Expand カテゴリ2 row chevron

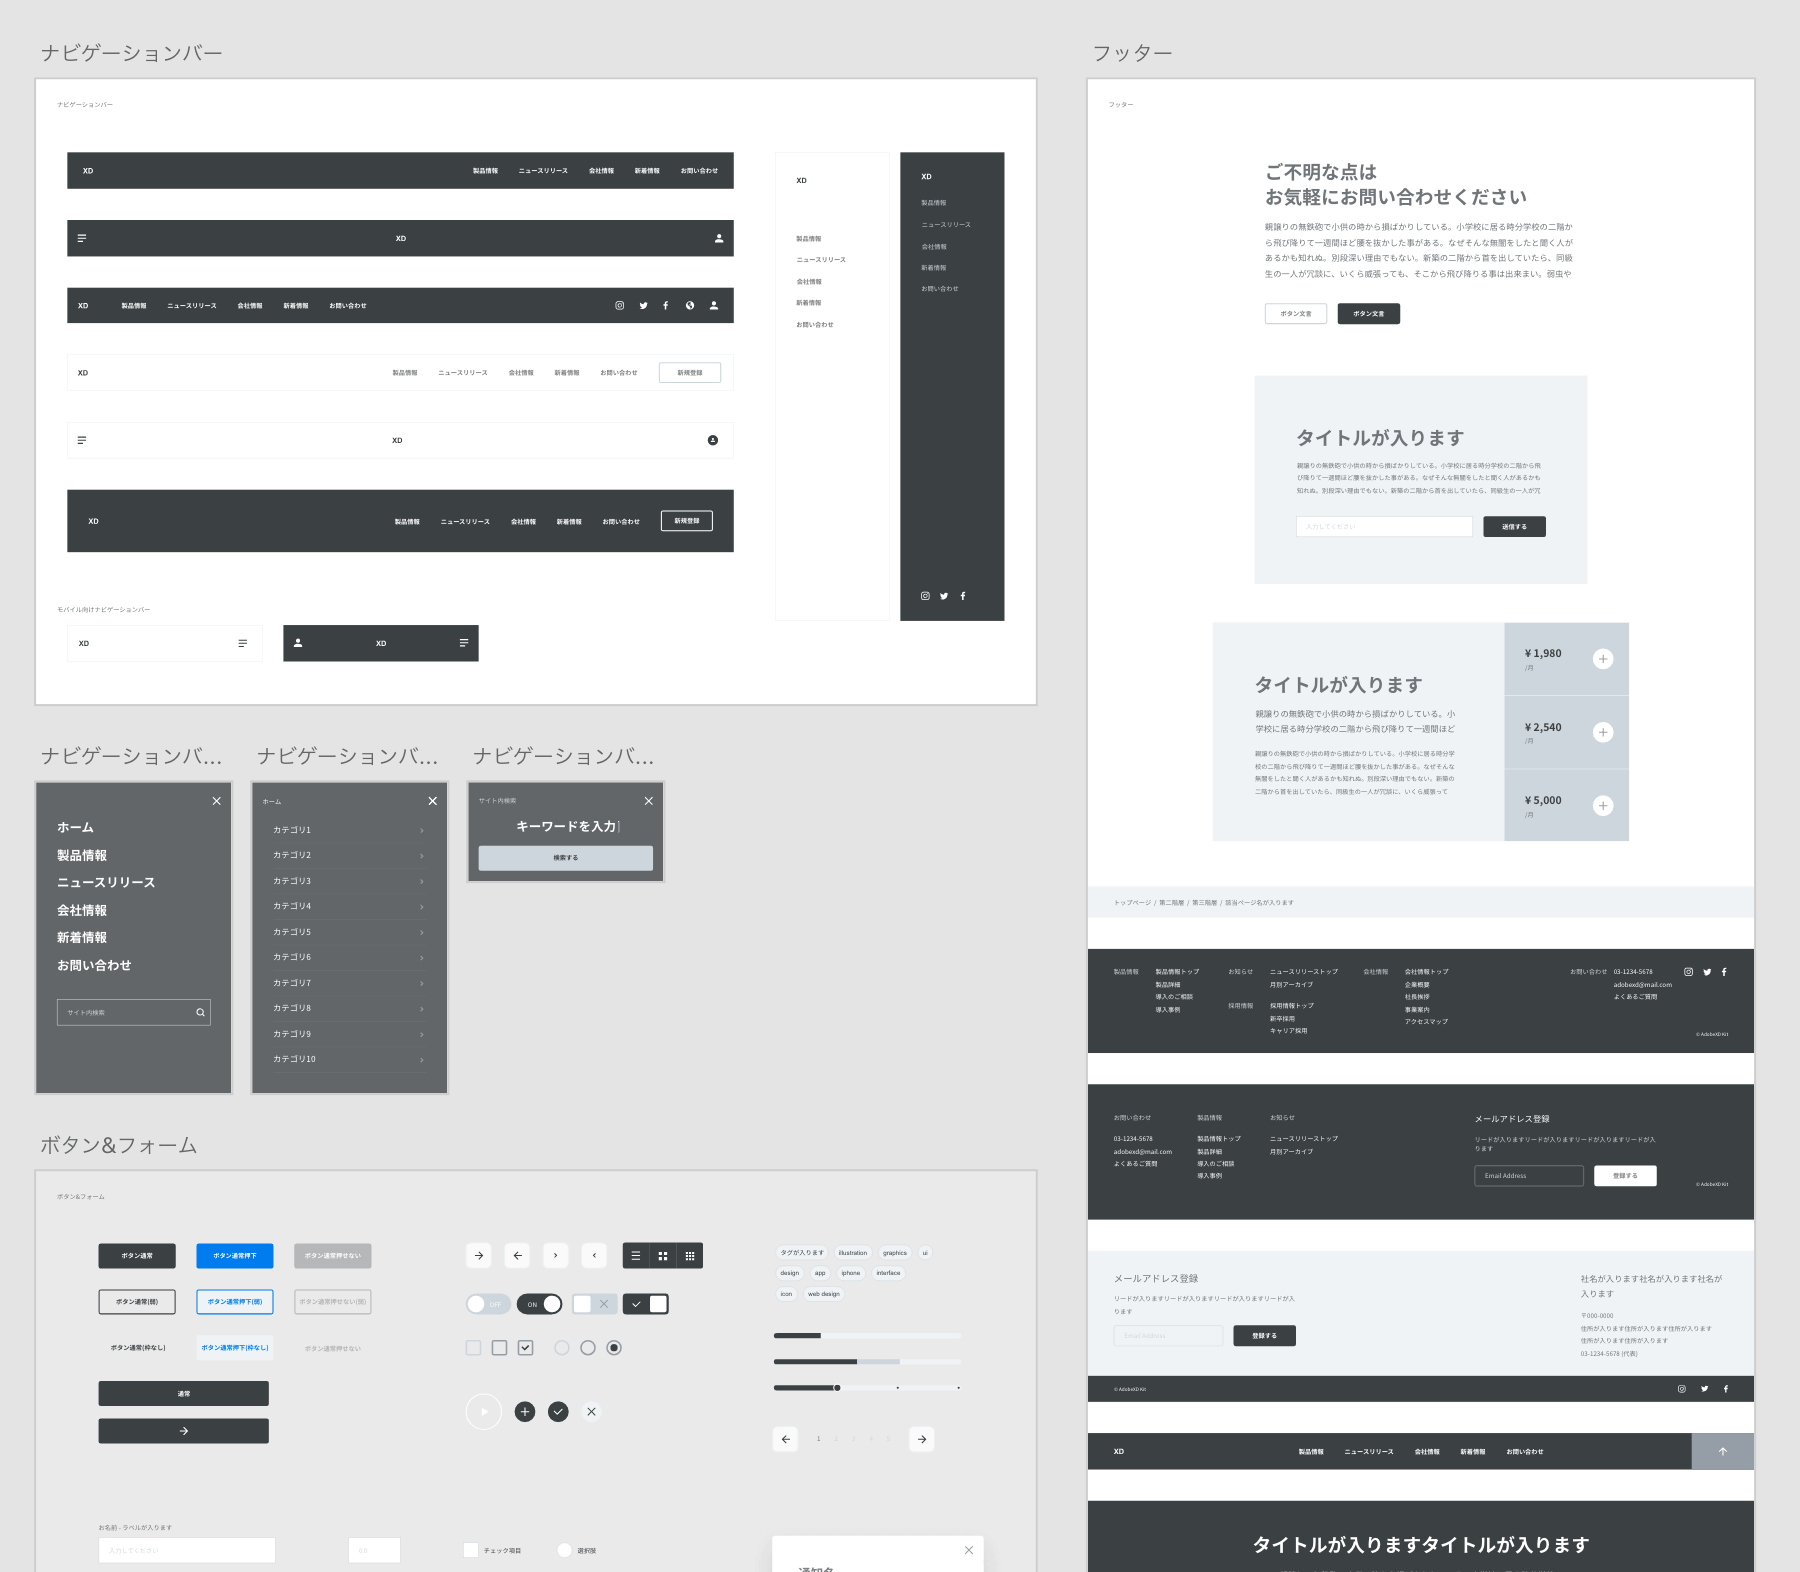(x=422, y=856)
